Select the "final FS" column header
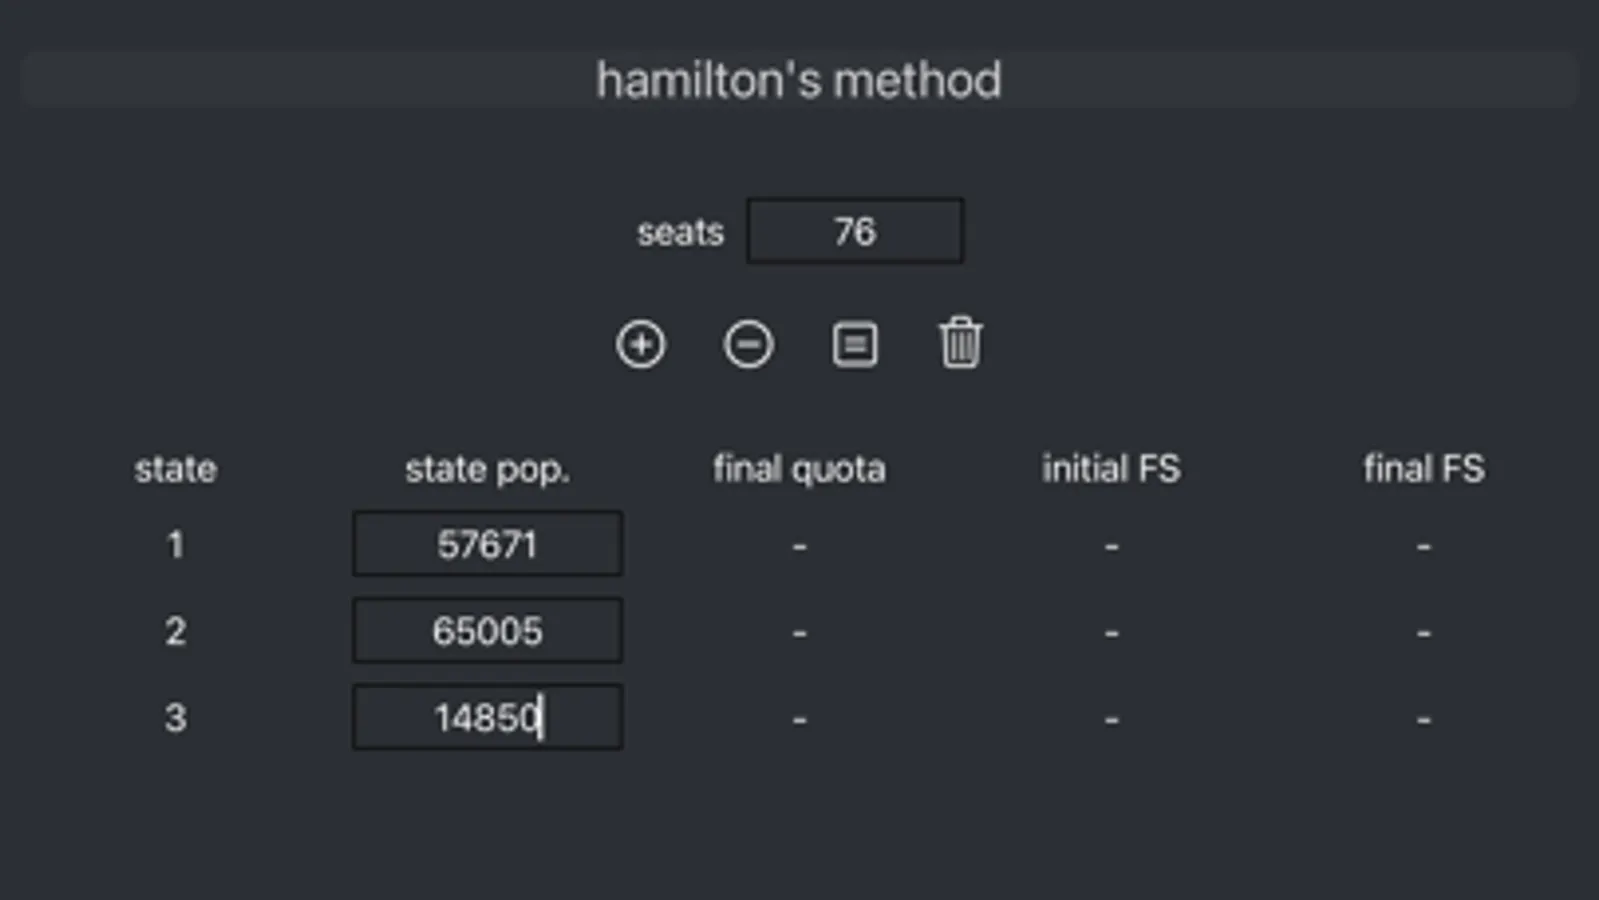The image size is (1599, 900). click(1423, 469)
